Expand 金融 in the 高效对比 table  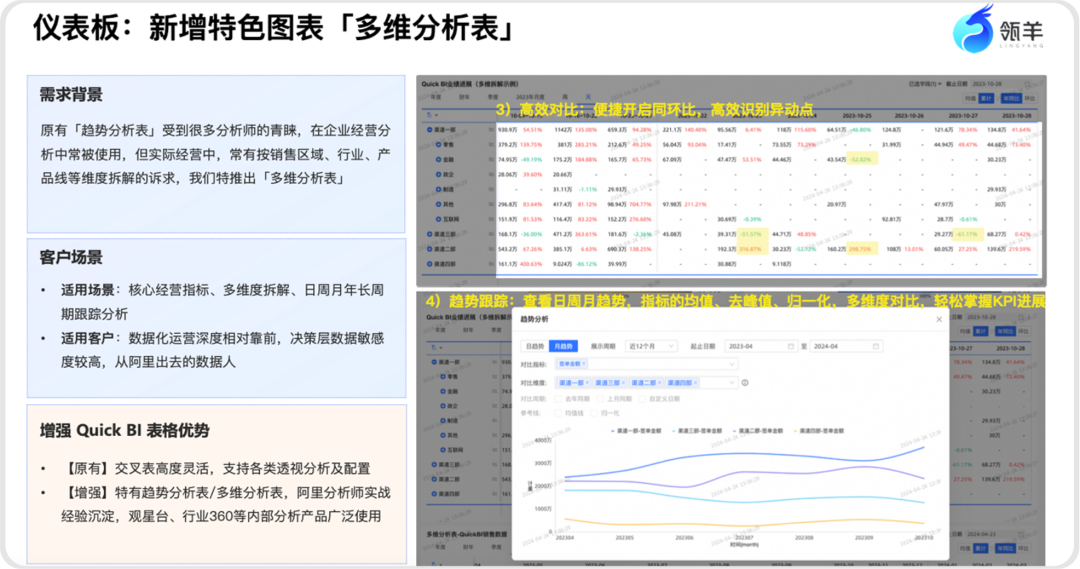point(438,159)
